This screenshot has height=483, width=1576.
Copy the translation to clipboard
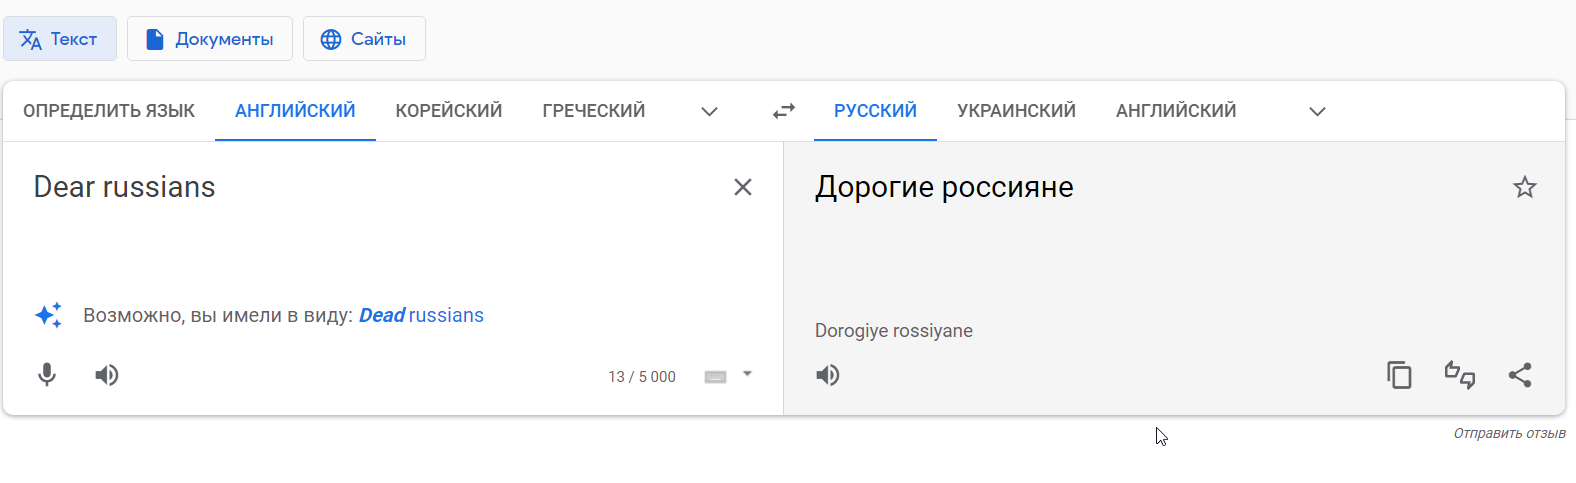coord(1399,375)
